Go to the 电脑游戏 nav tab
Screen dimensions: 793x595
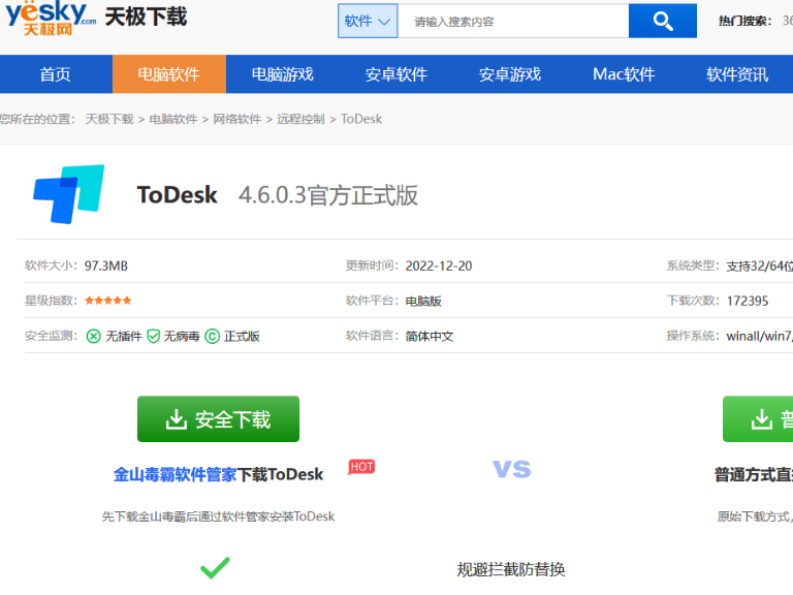283,74
